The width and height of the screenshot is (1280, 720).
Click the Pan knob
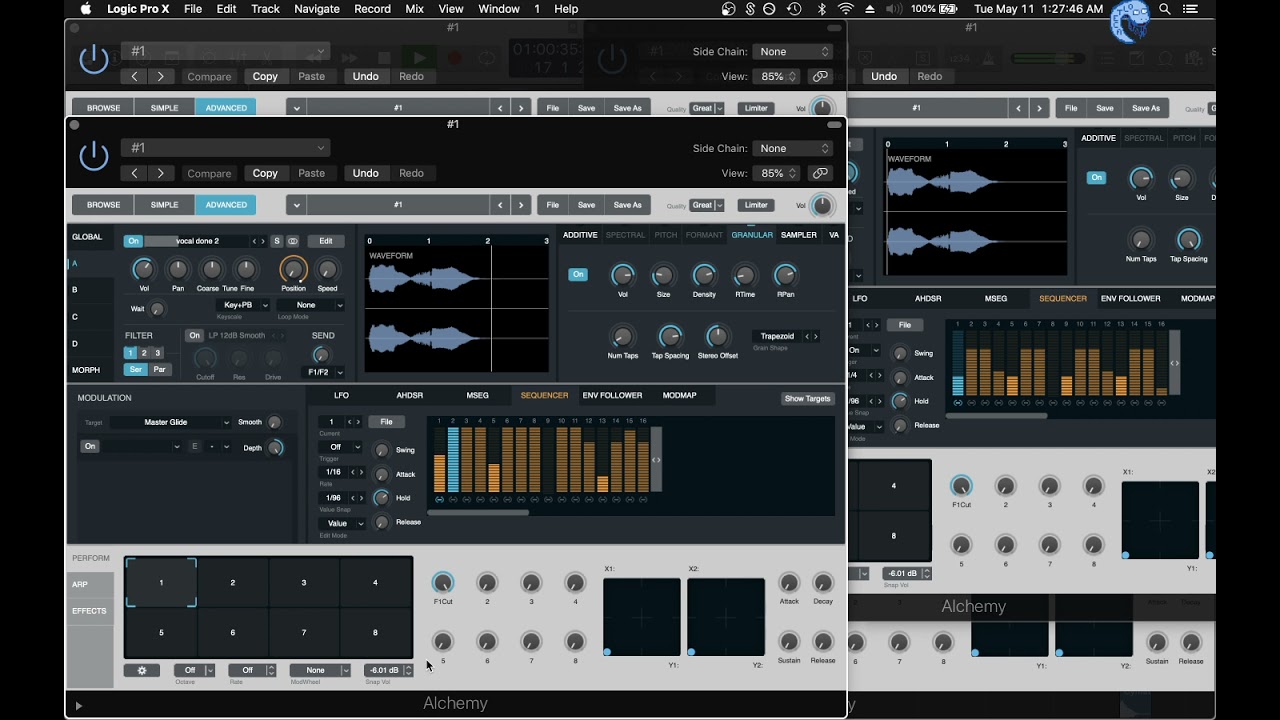tap(177, 269)
